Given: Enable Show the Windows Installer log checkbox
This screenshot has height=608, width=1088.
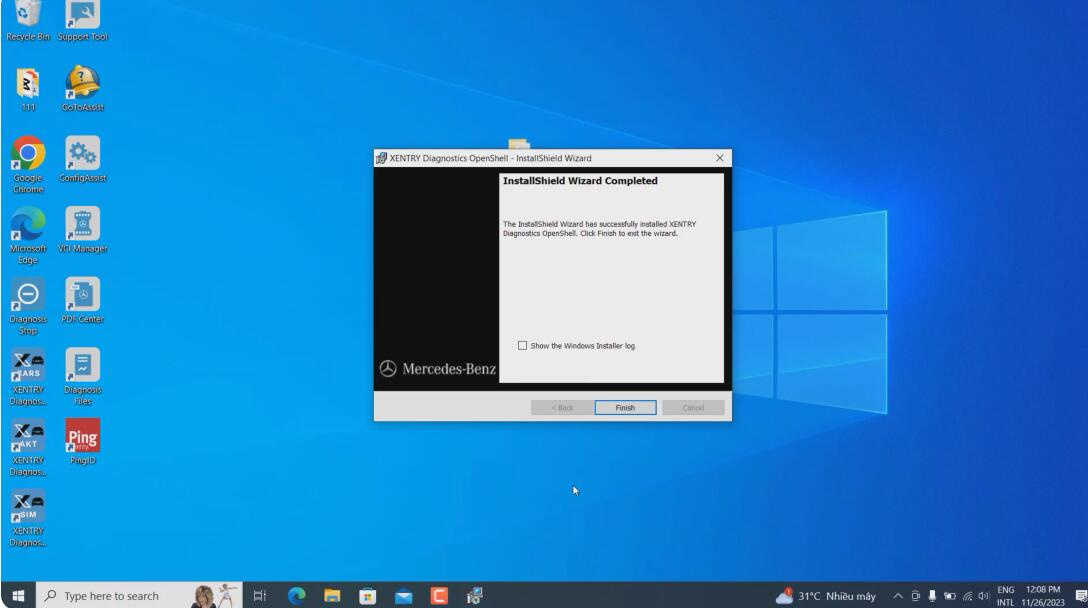Looking at the screenshot, I should pos(522,346).
